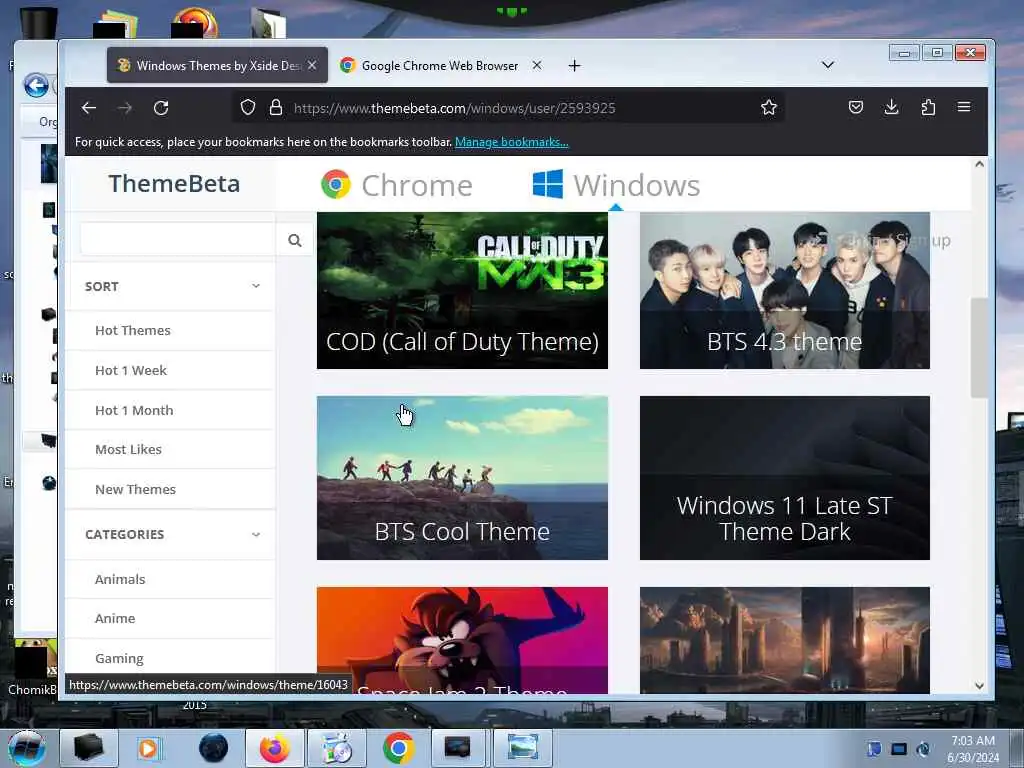
Task: Go back using the browser back arrow
Action: (x=89, y=108)
